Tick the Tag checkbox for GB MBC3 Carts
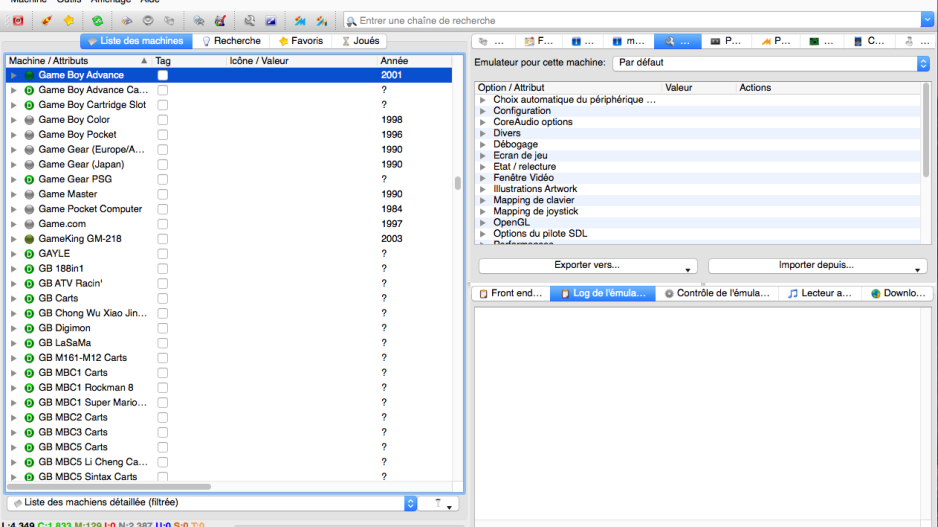This screenshot has height=527, width=938. pos(162,432)
